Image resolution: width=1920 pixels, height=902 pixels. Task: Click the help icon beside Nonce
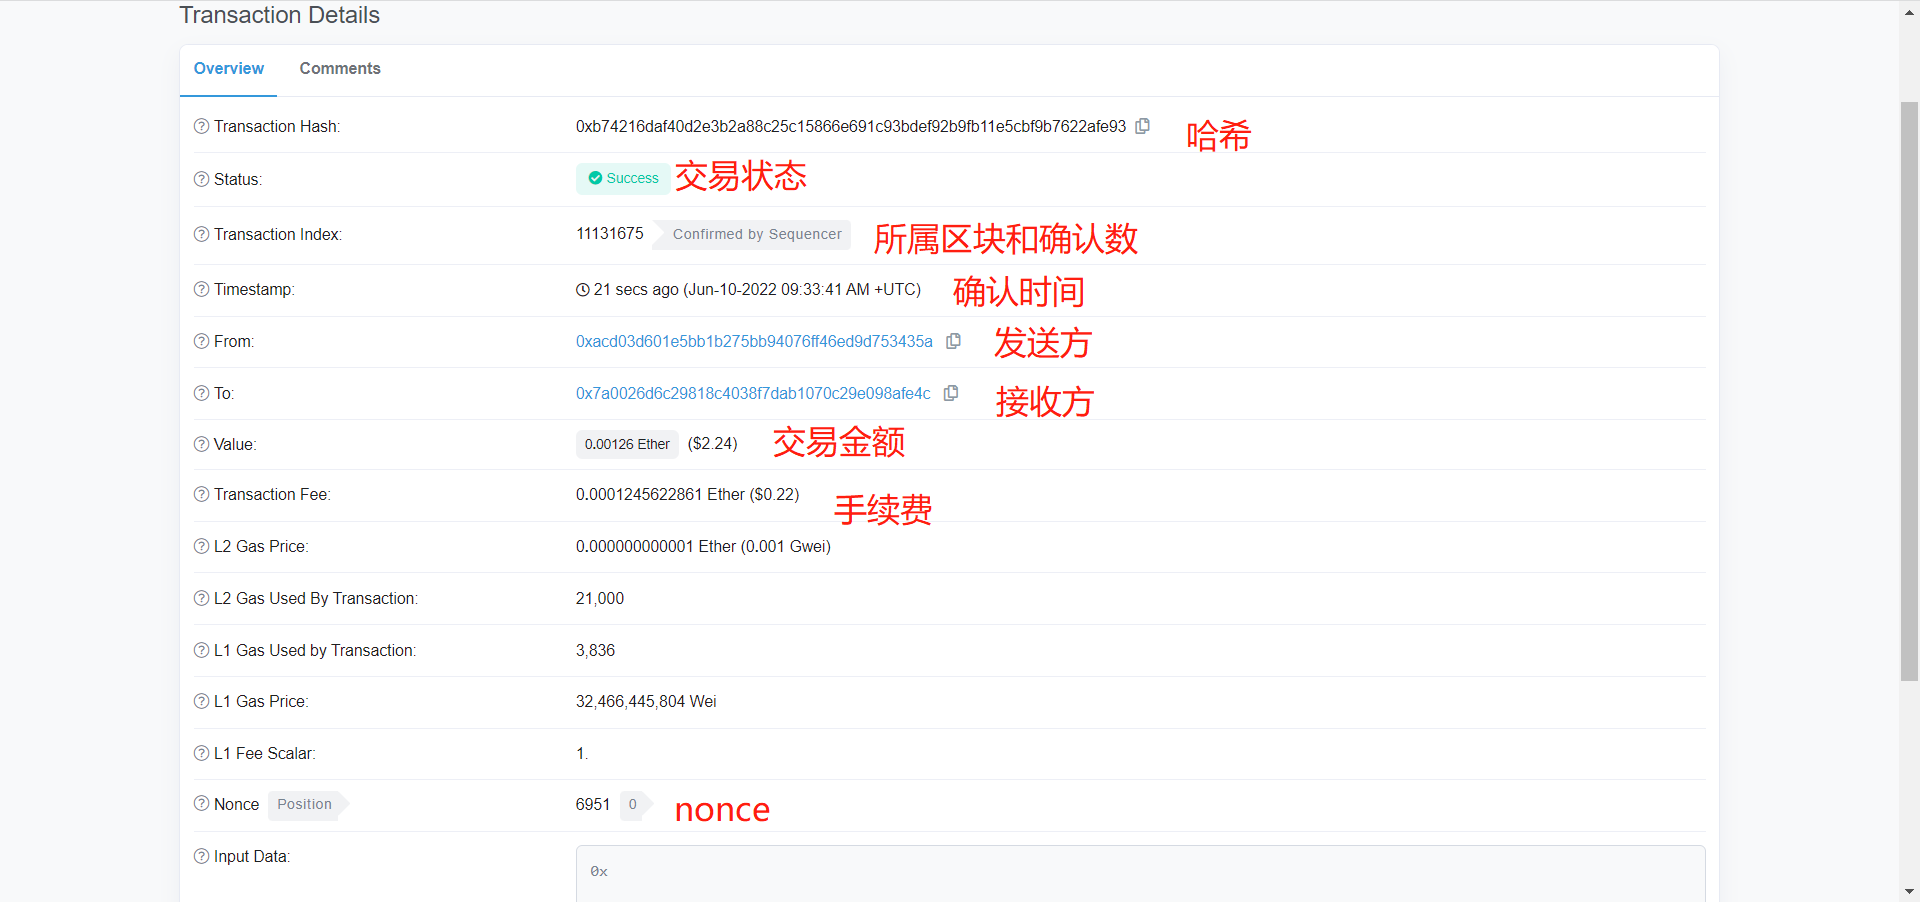point(200,804)
